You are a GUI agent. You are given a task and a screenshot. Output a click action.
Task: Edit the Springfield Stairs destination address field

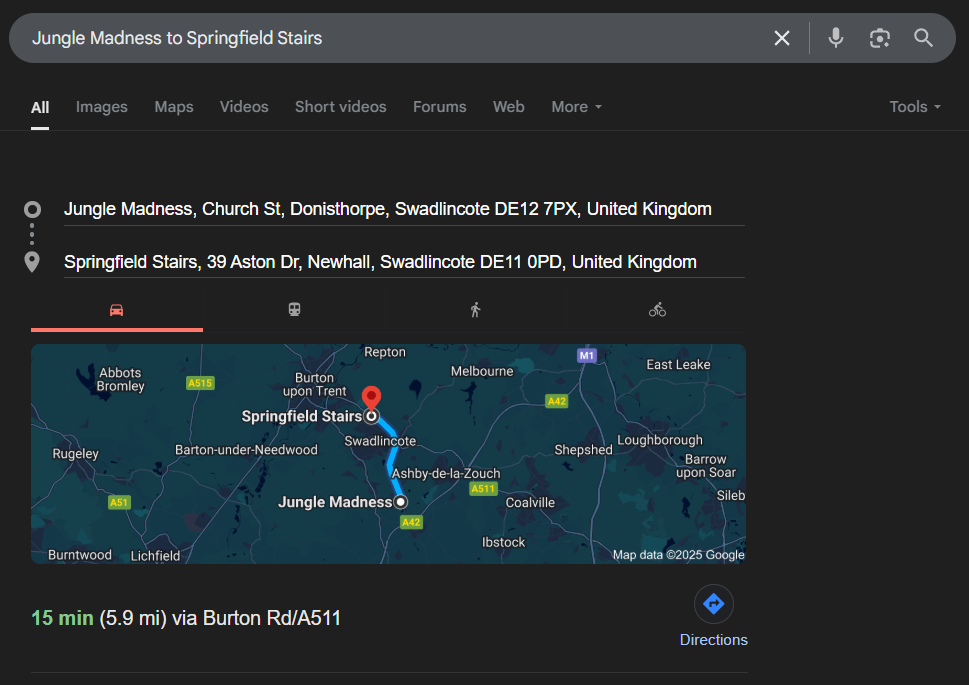pos(404,262)
